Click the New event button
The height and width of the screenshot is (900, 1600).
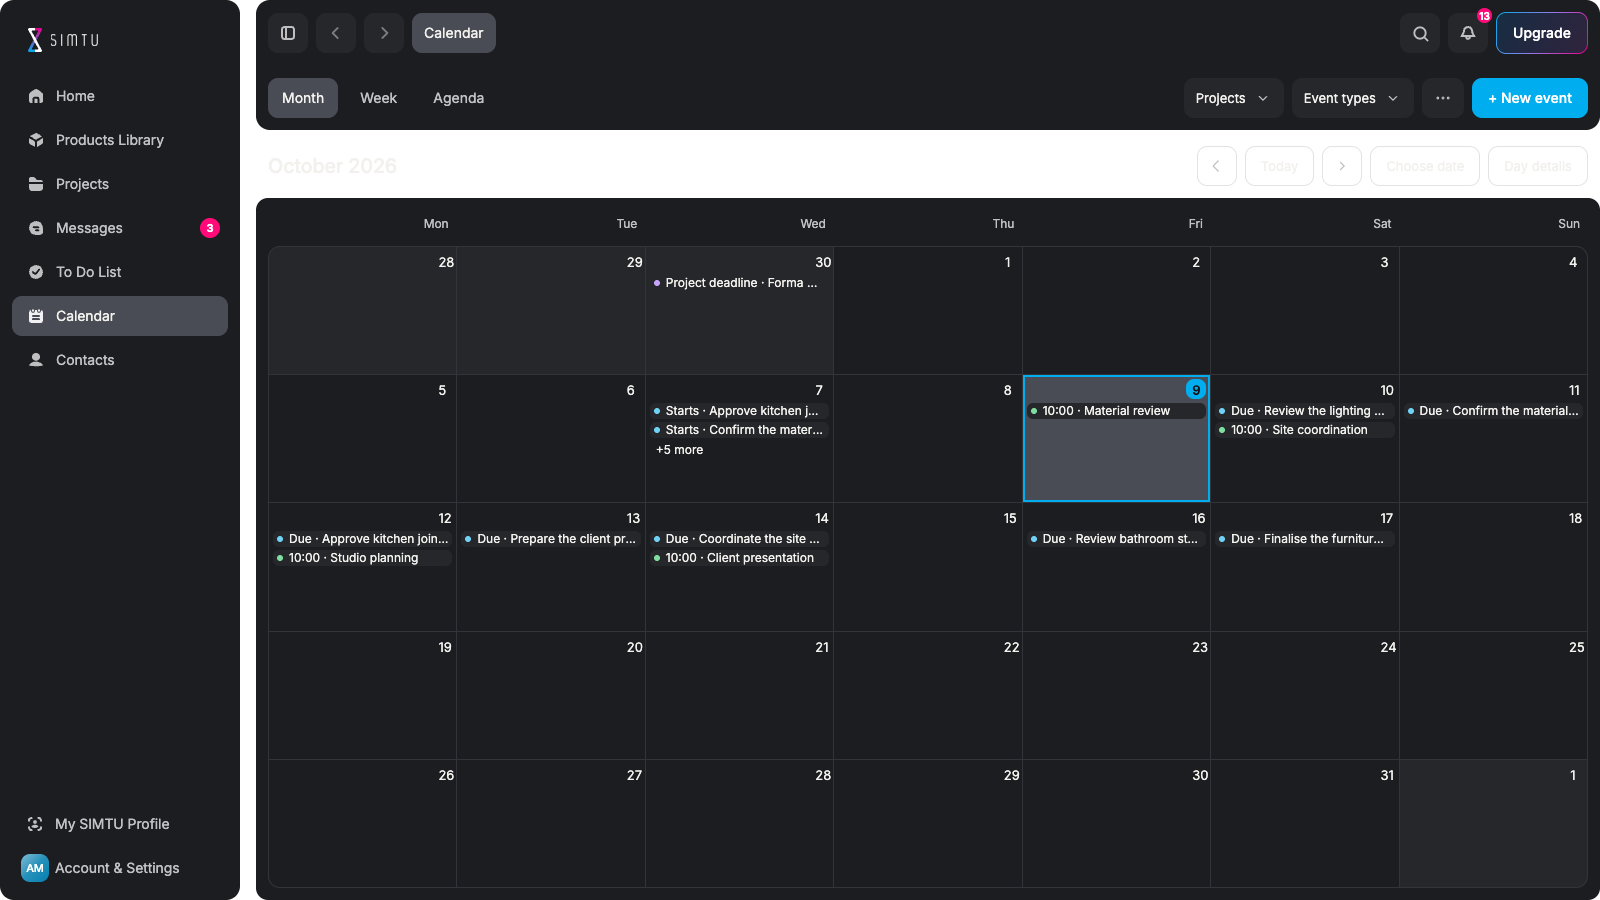[x=1530, y=98]
